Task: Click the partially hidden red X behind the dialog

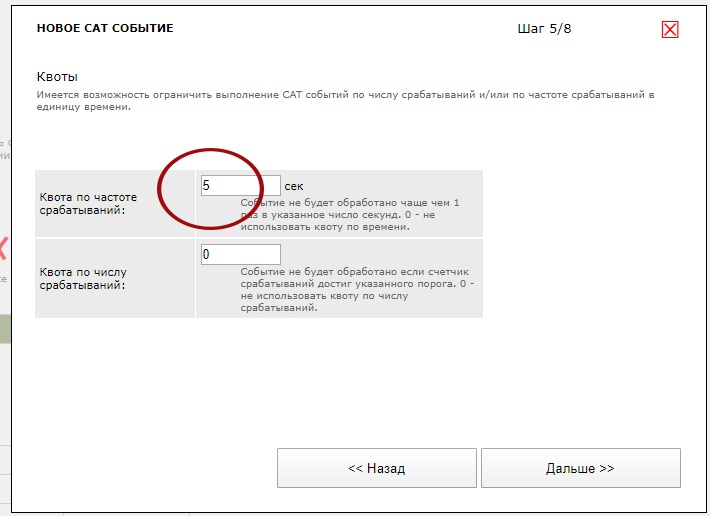Action: (x=3, y=249)
